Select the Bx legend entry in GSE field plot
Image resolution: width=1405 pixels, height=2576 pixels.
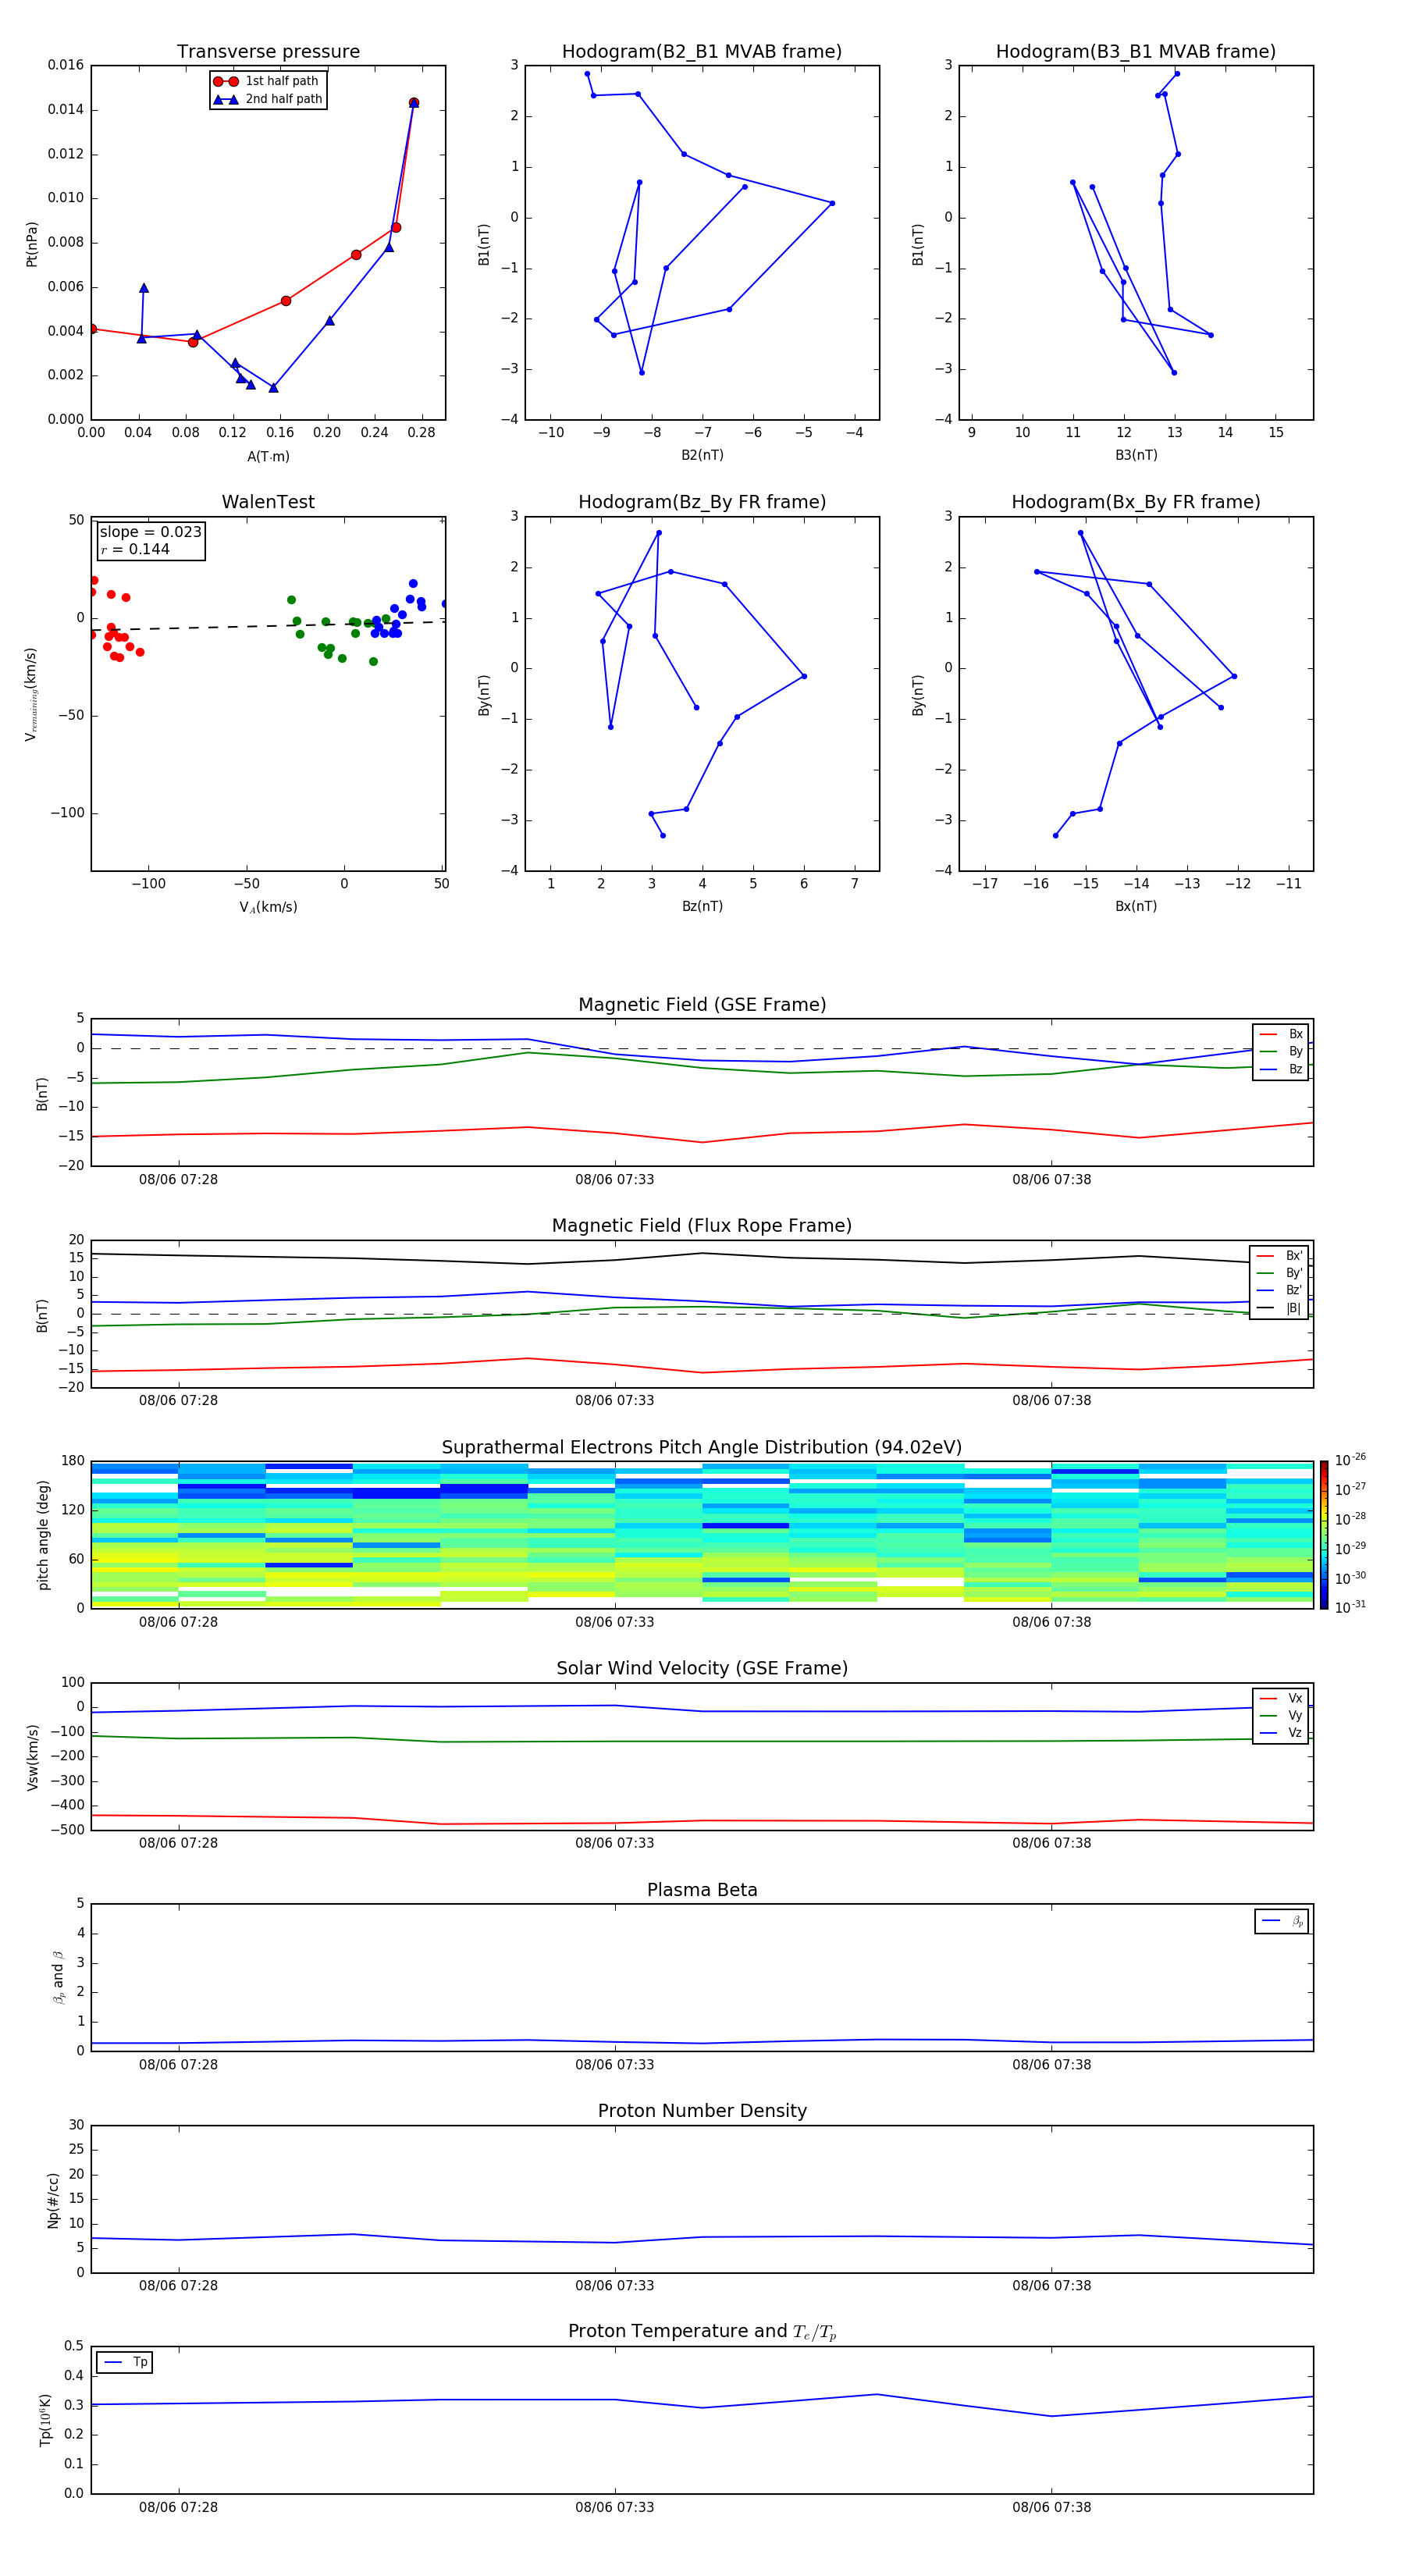pos(1282,1034)
